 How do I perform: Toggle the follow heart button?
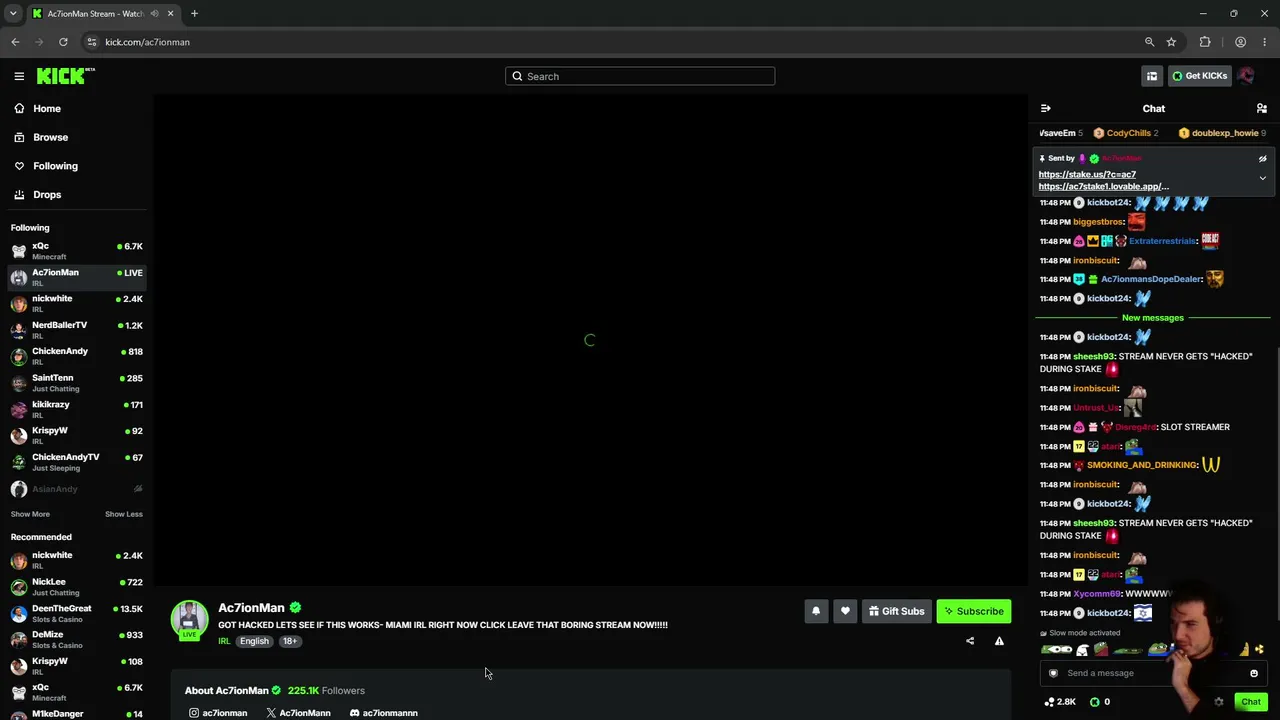point(845,611)
